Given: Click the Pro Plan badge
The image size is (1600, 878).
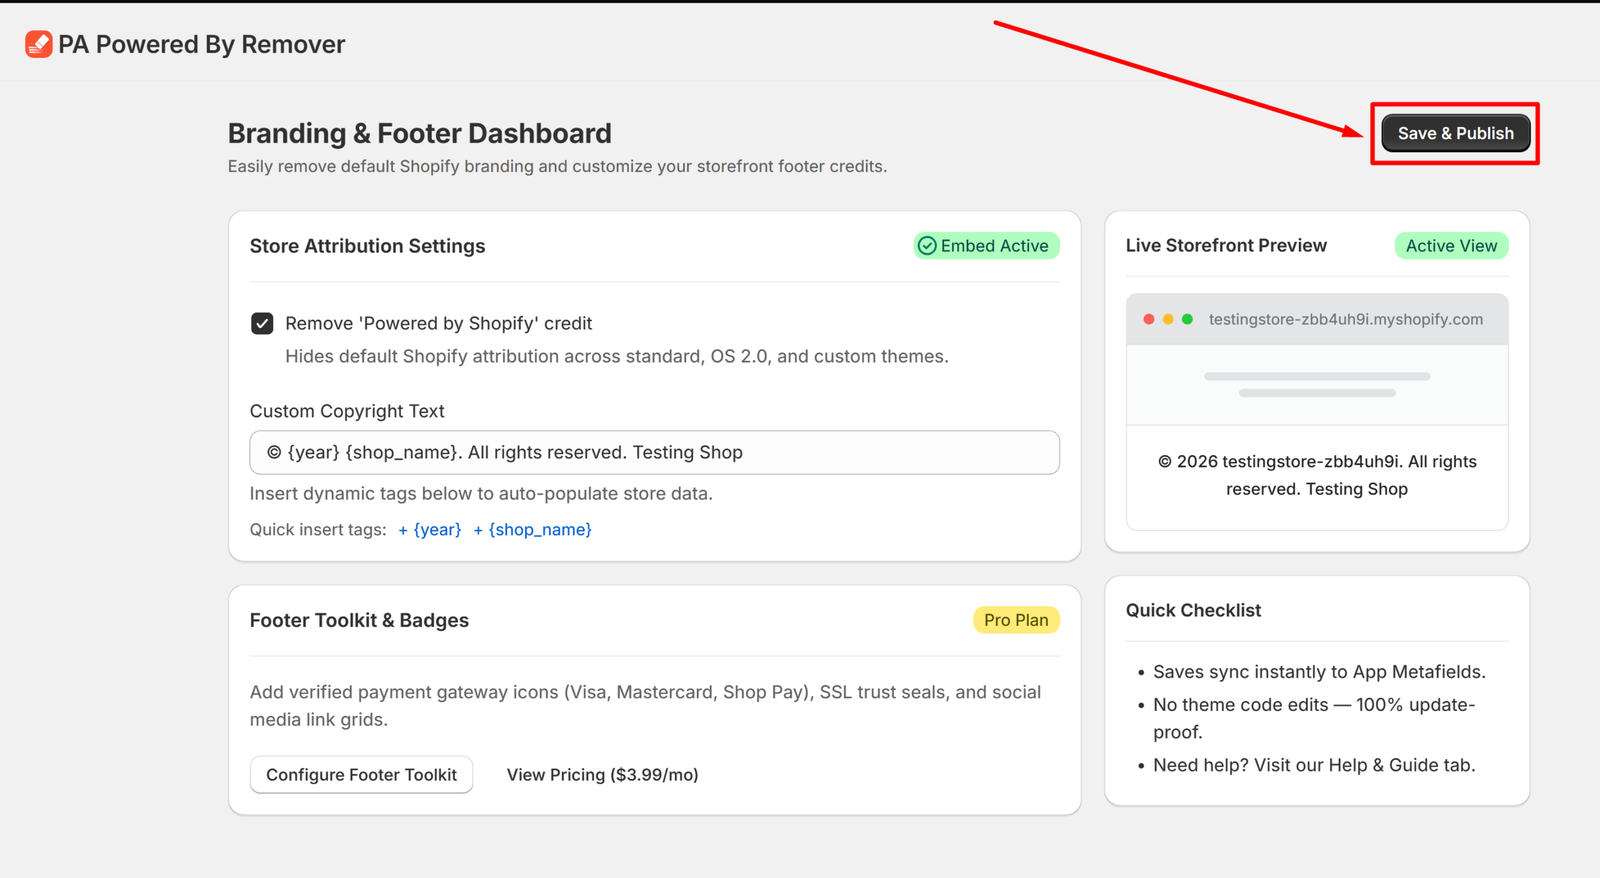Looking at the screenshot, I should click(1016, 620).
